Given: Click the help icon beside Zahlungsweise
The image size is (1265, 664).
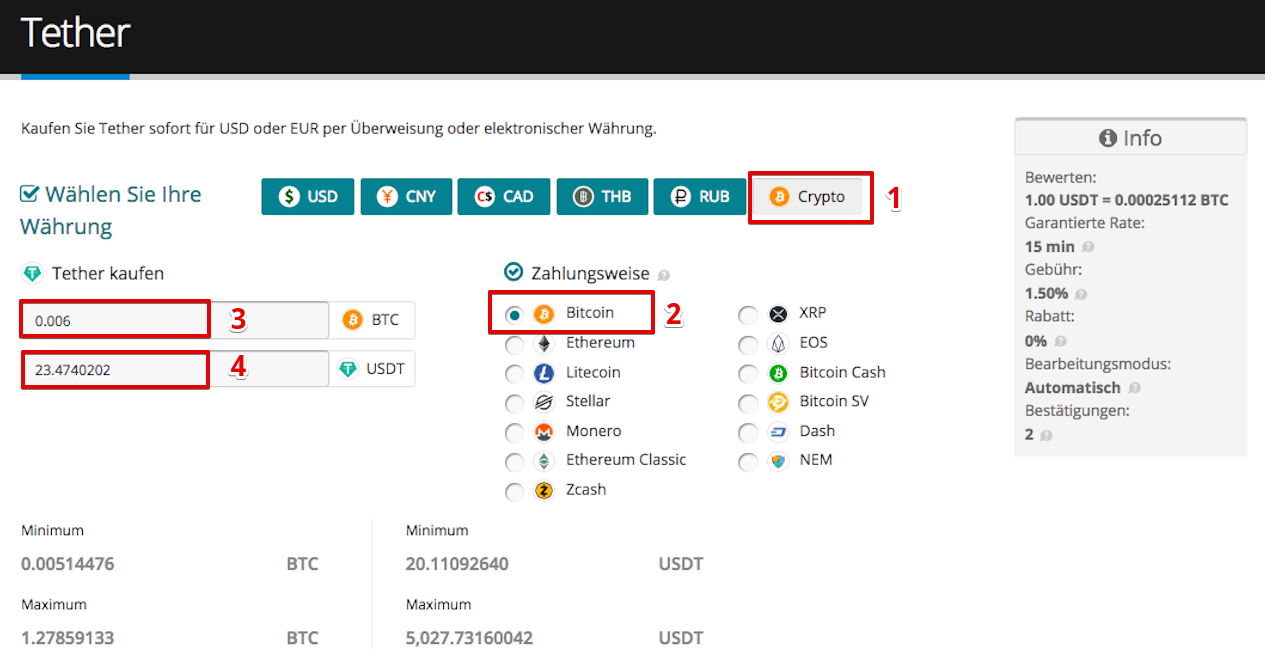Looking at the screenshot, I should point(663,275).
